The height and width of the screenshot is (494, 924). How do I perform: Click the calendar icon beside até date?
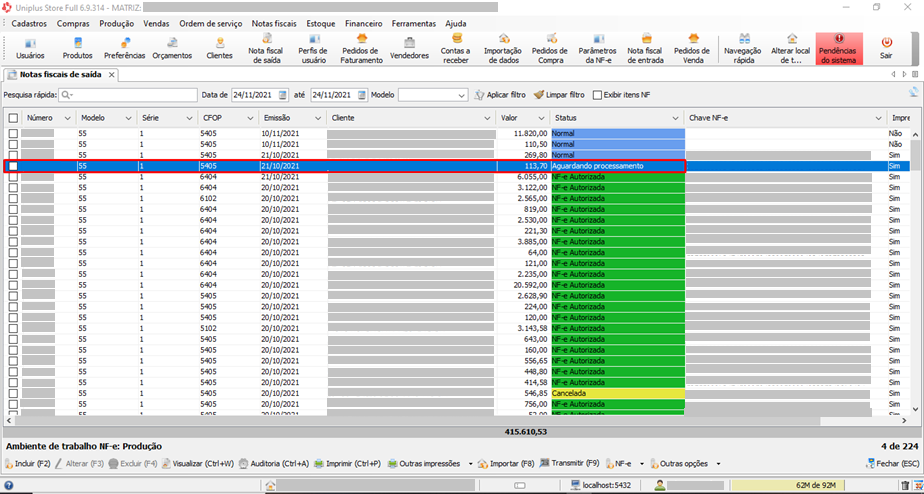coord(362,95)
